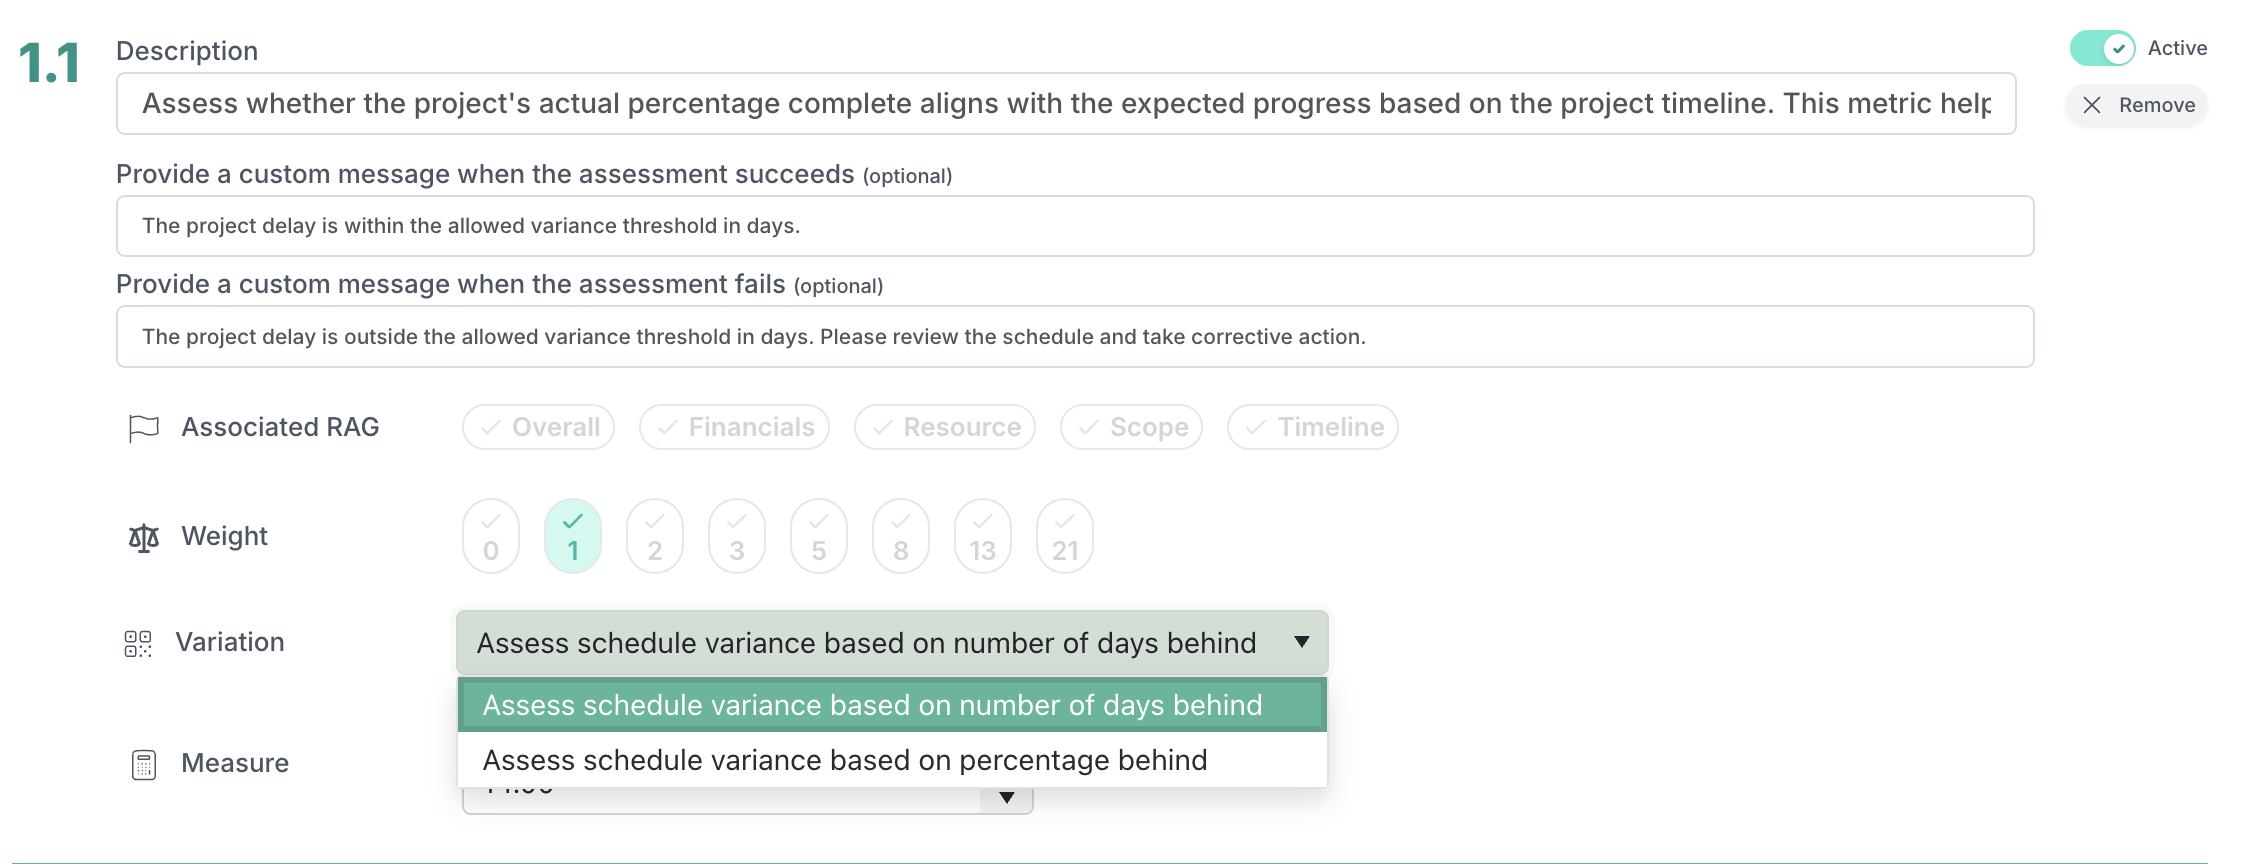This screenshot has width=2252, height=864.
Task: Edit the assessment fails message field
Action: coord(1075,337)
